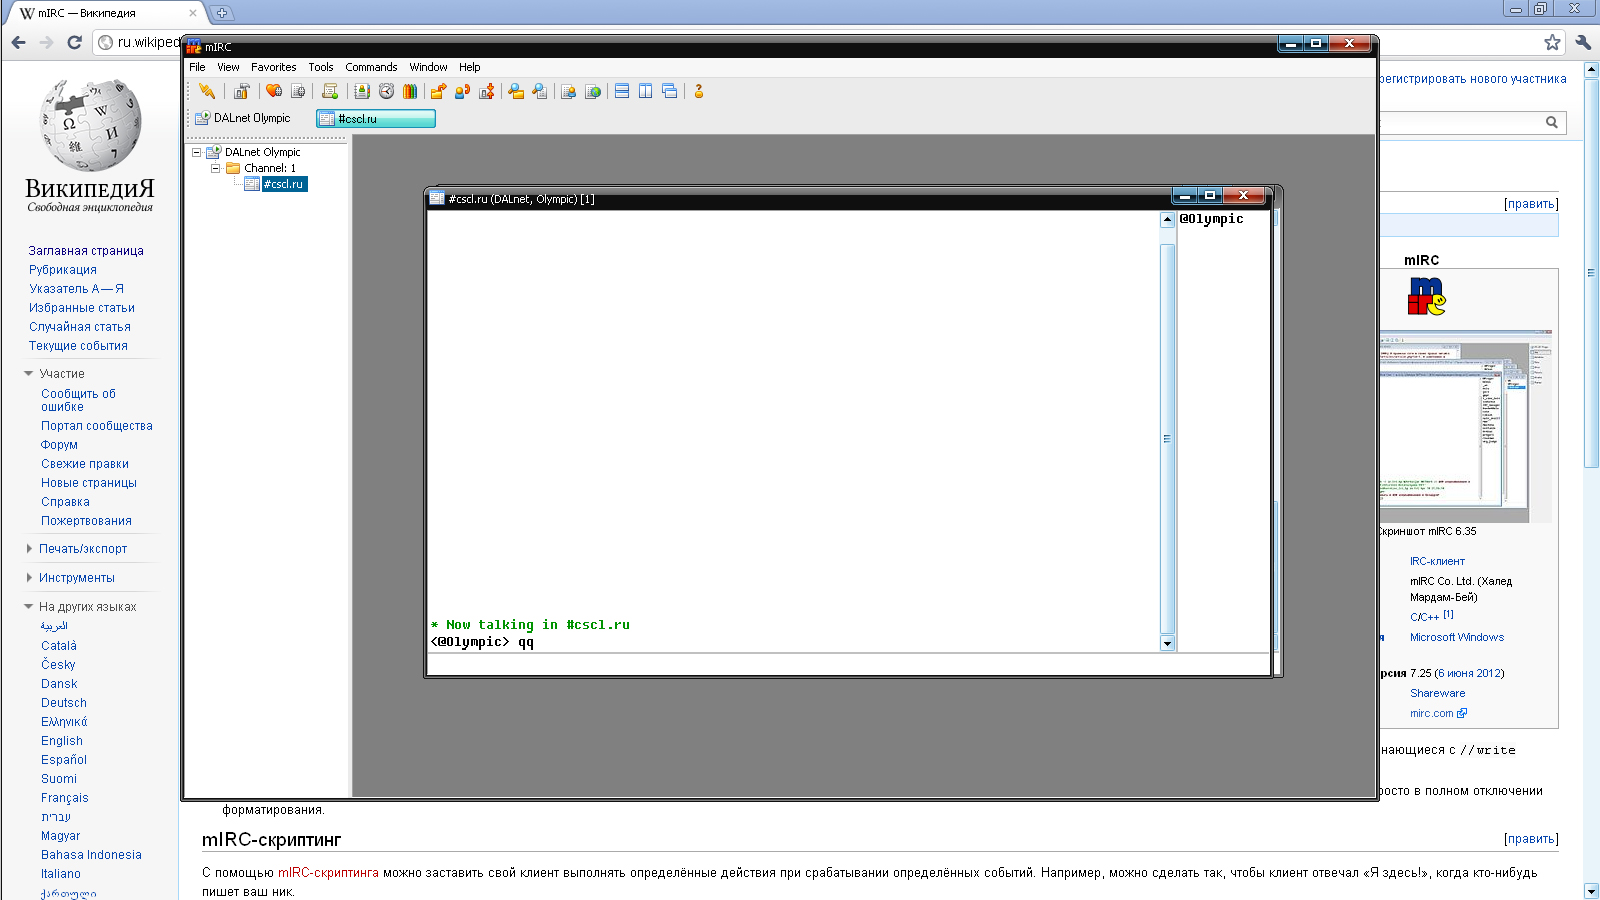
Task: Open Случайная статья link in Wikipedia
Action: click(80, 327)
